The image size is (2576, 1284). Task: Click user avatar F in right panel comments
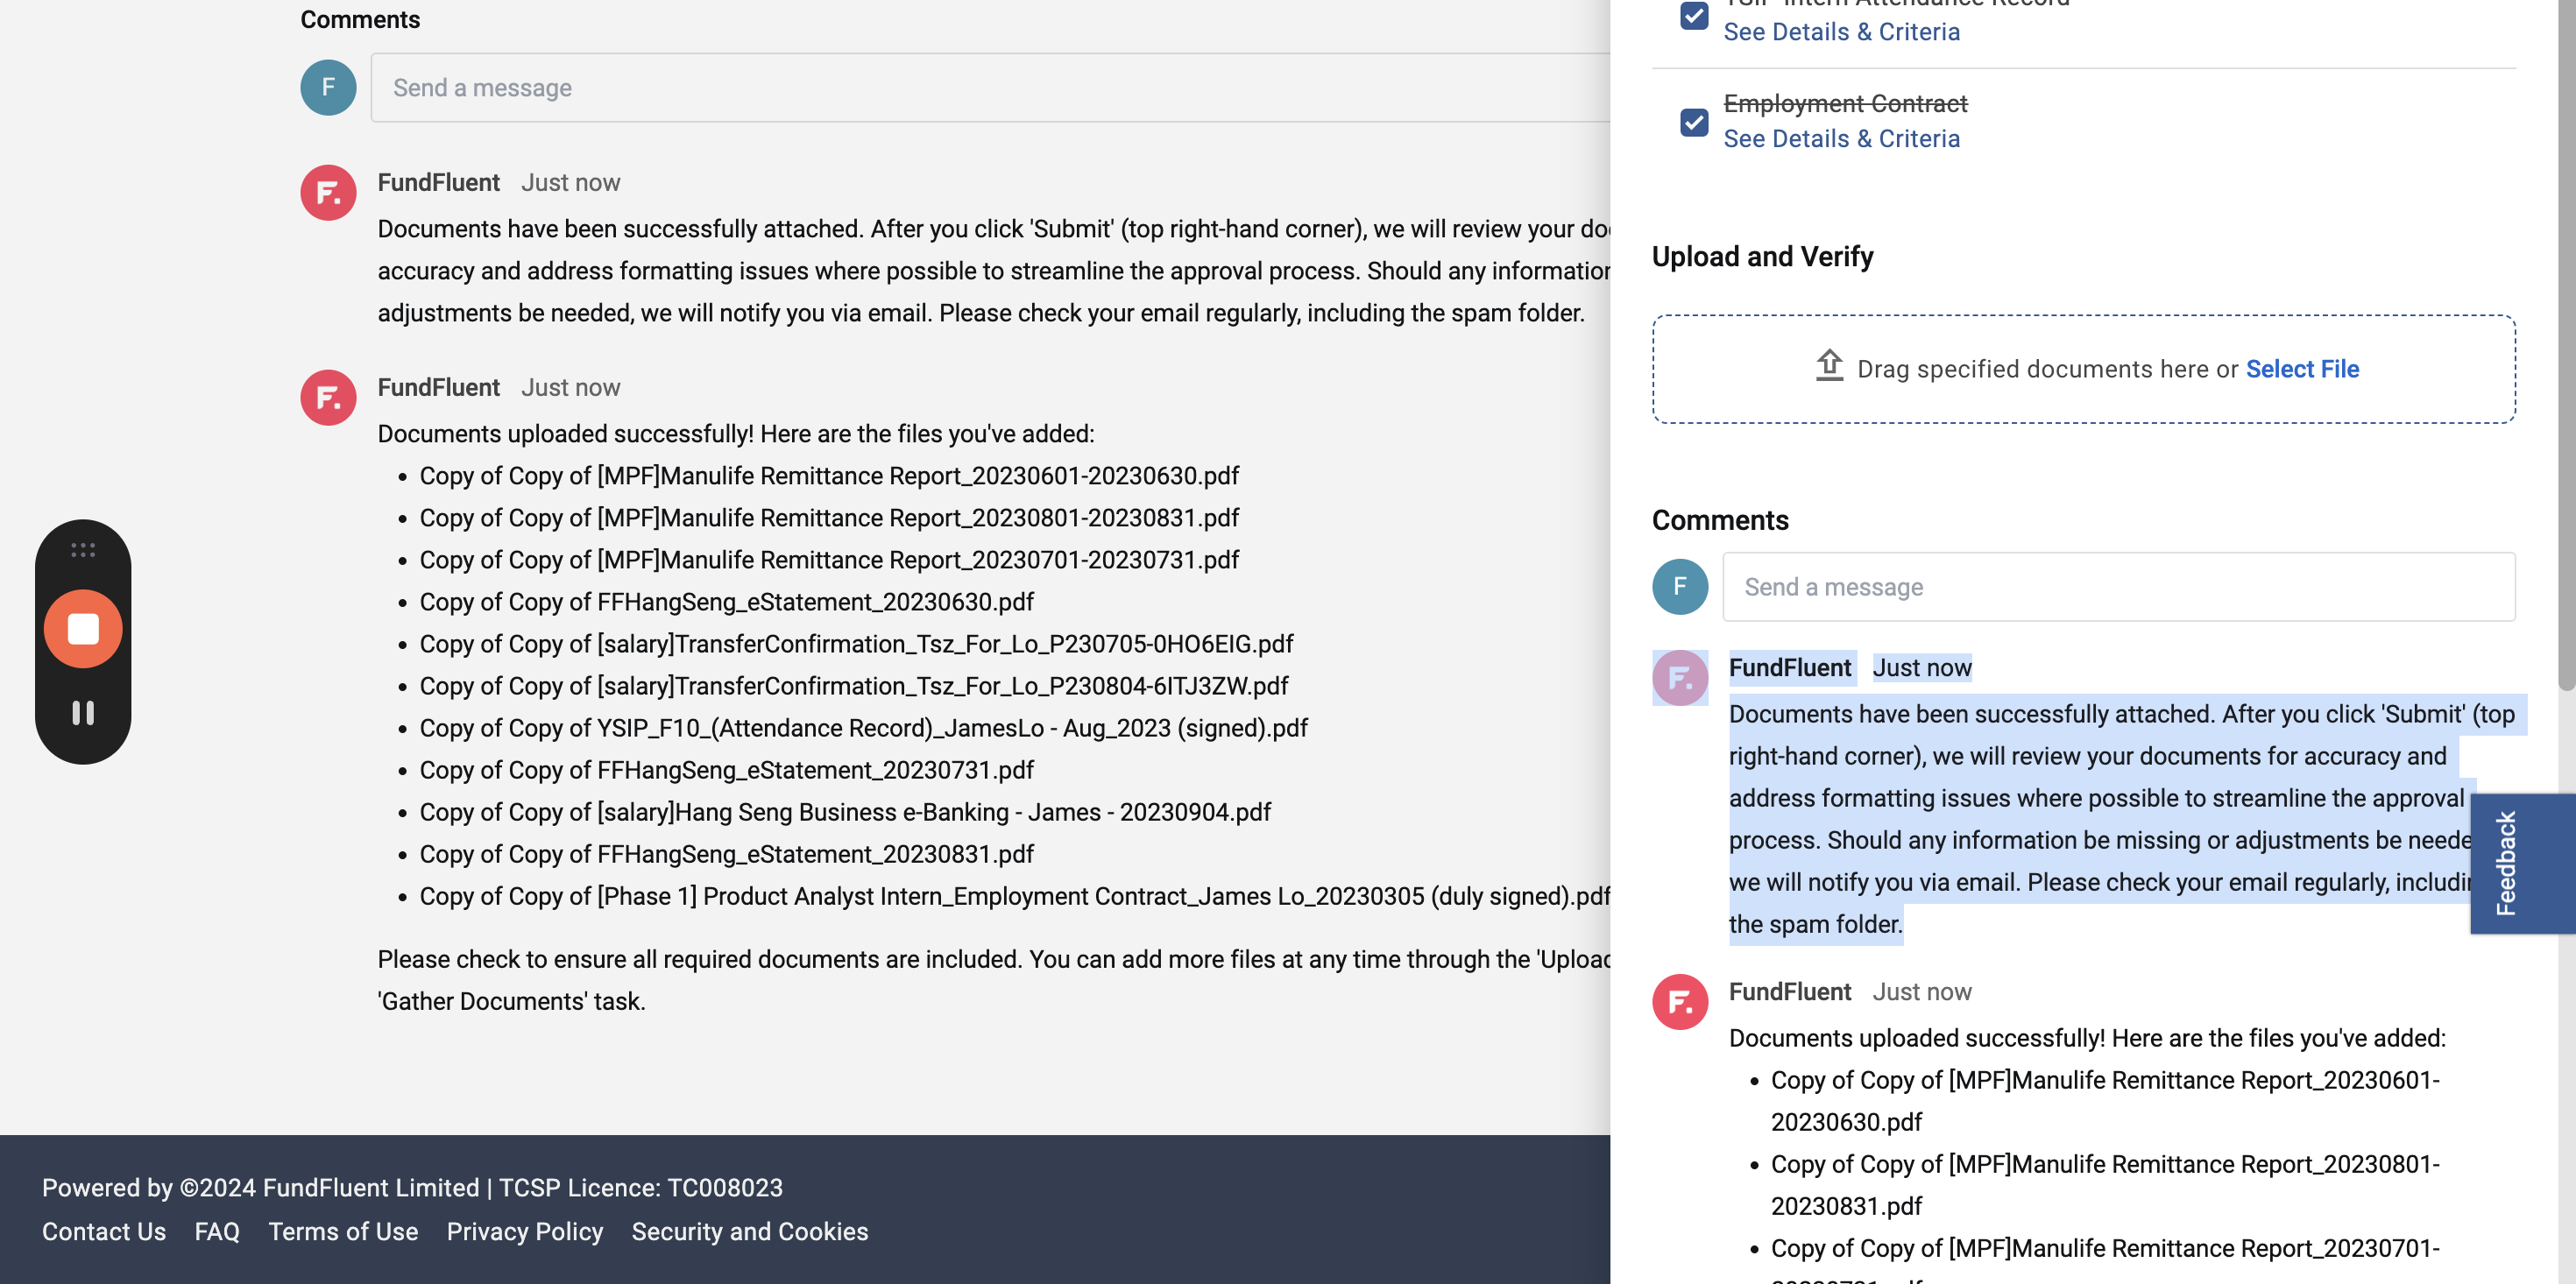[x=1680, y=587]
